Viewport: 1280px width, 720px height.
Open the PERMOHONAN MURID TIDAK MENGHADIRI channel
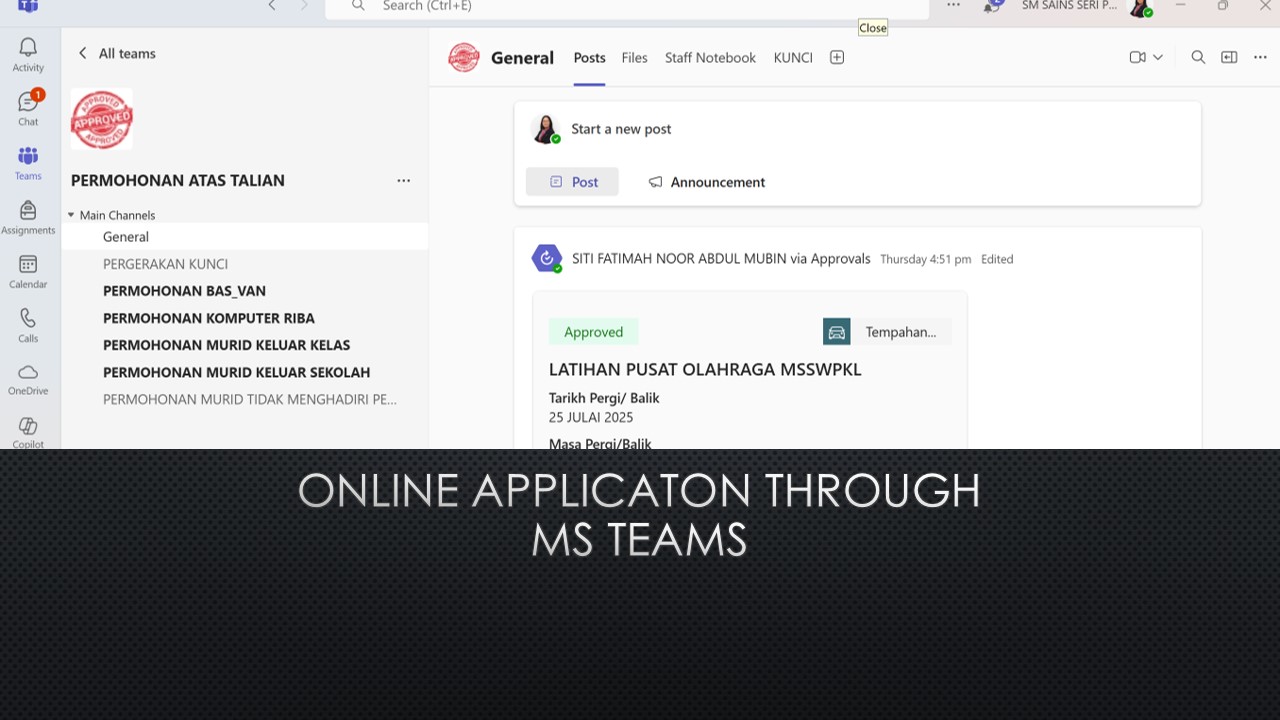tap(245, 399)
